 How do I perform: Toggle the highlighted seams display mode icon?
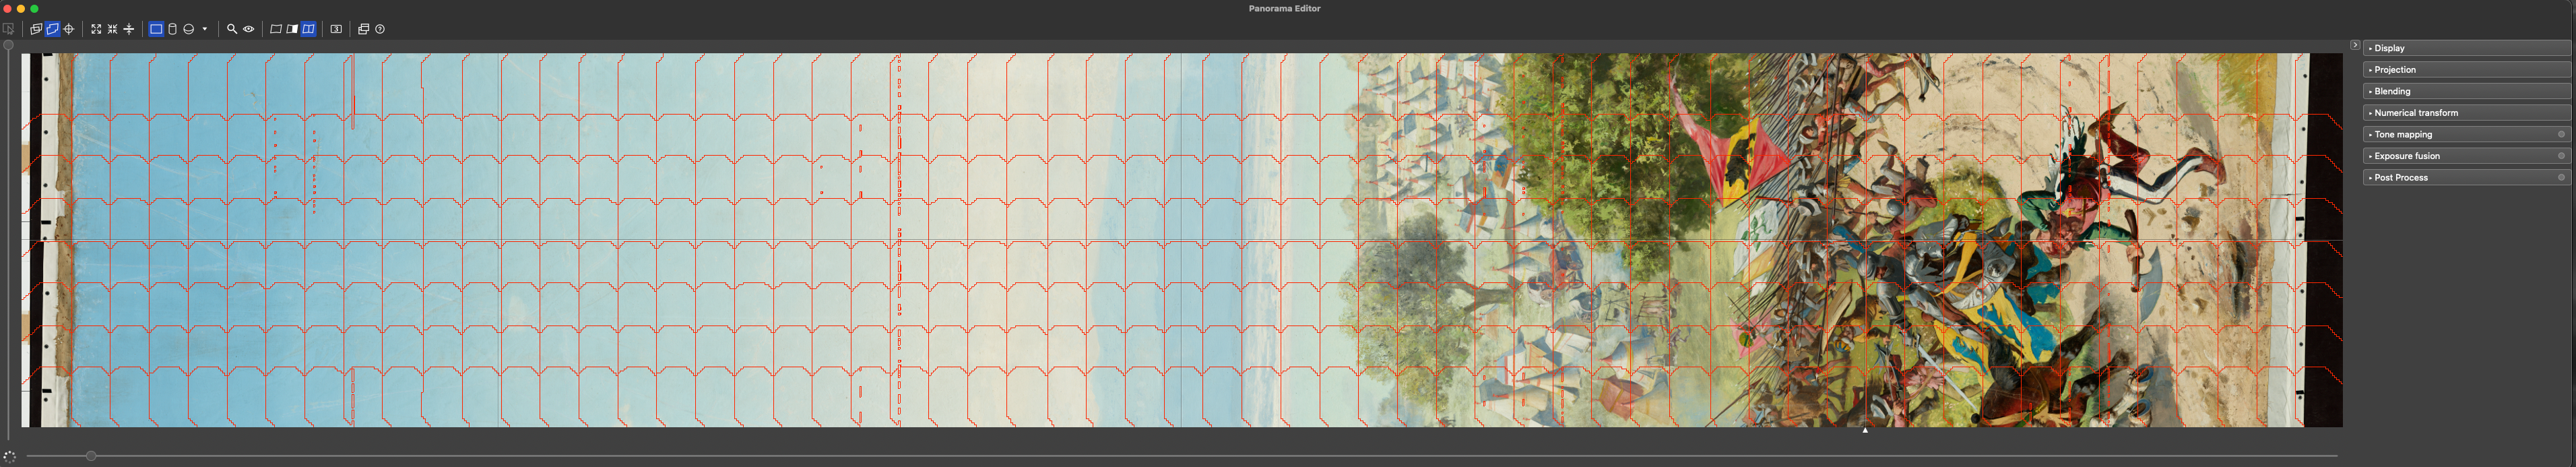point(309,29)
